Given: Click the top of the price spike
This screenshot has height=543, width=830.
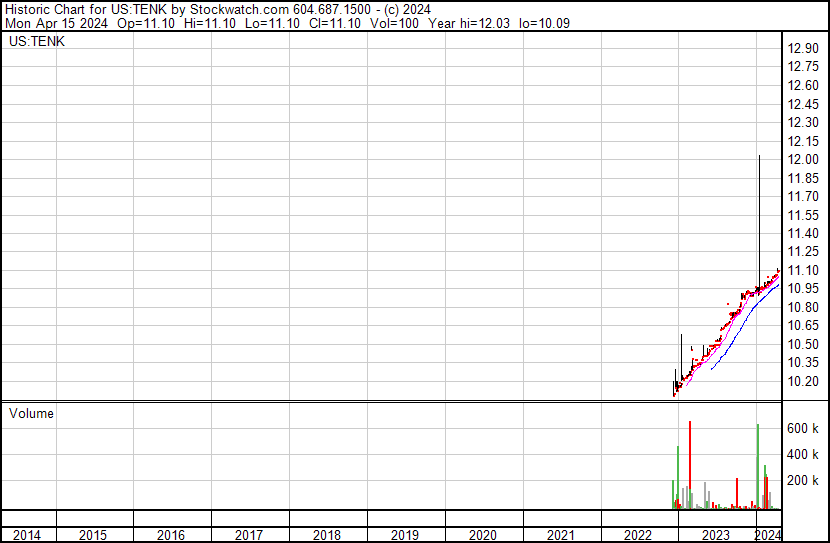Looking at the screenshot, I should pyautogui.click(x=760, y=157).
